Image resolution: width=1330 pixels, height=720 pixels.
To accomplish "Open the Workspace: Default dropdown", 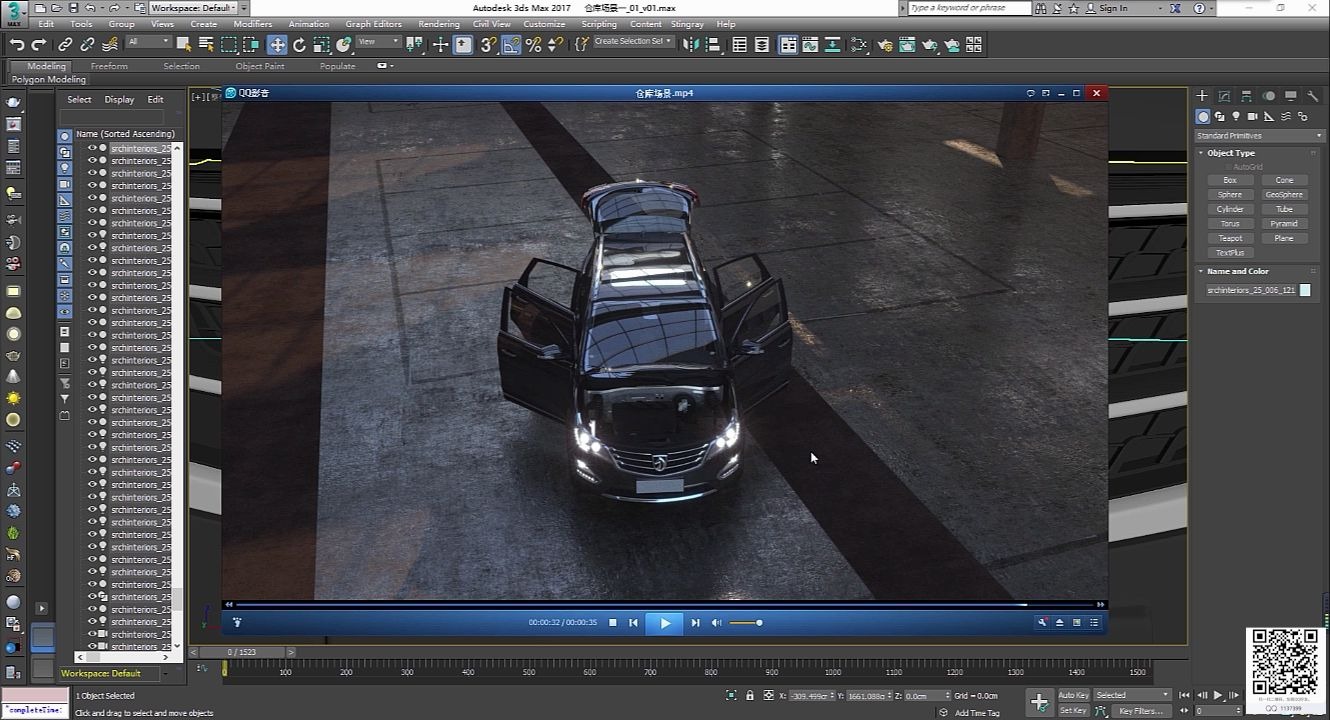I will (192, 8).
